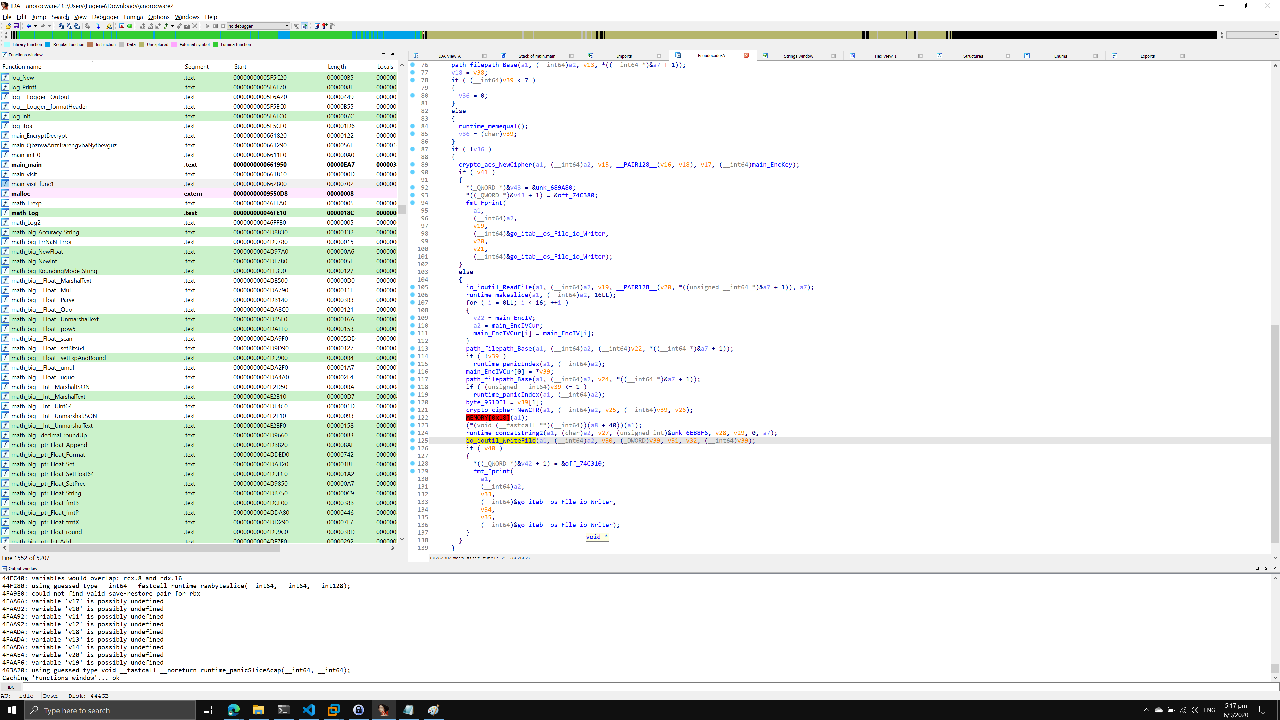Screen dimensions: 1280x720
Task: Click the underlined 'void *' link in pseudocode
Action: pyautogui.click(x=595, y=538)
